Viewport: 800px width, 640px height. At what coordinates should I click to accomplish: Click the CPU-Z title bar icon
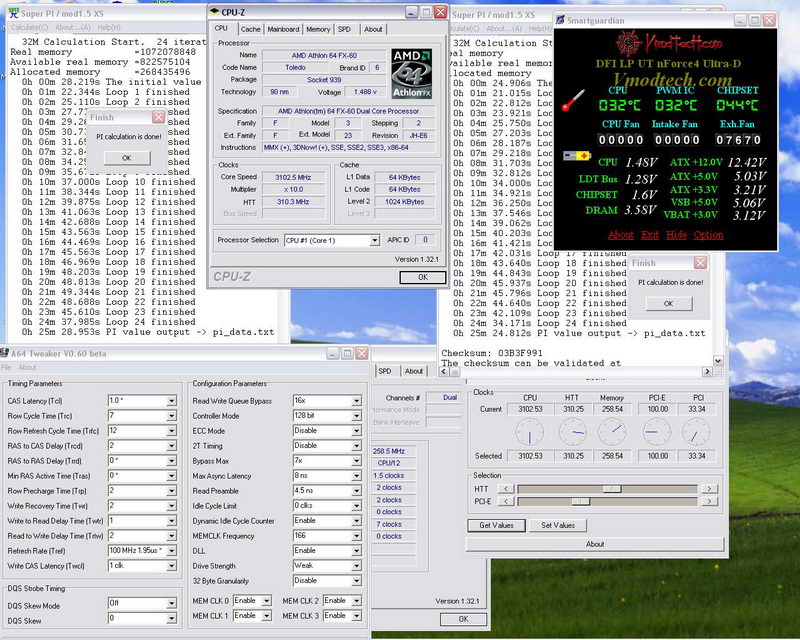click(x=214, y=12)
